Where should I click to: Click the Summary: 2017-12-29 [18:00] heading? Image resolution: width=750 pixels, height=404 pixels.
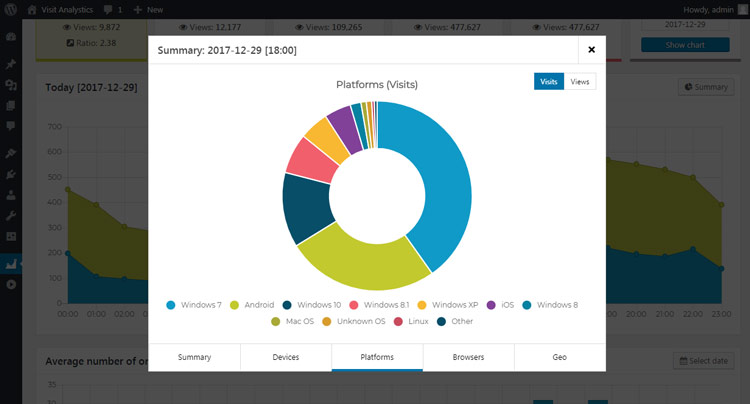click(x=227, y=50)
